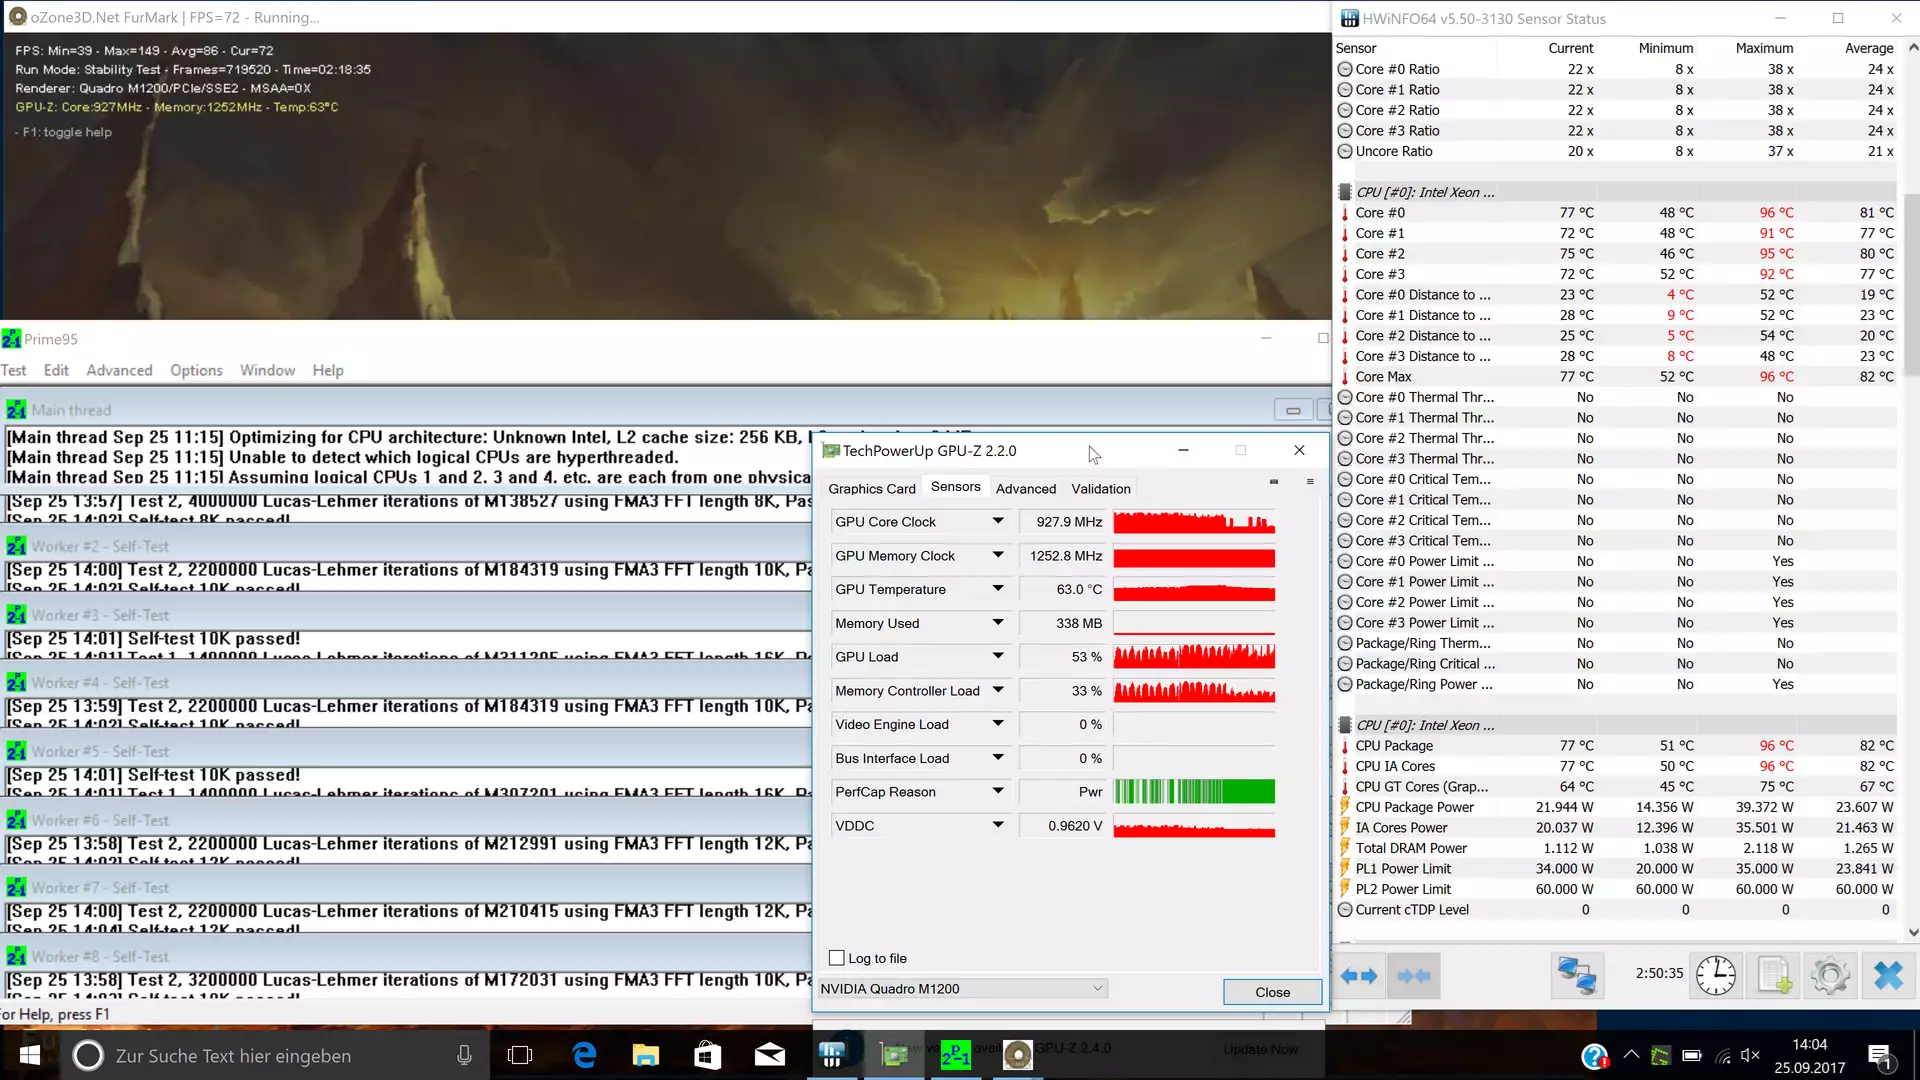Open Action Center notification icon
1920x1080 pixels.
[1879, 1056]
